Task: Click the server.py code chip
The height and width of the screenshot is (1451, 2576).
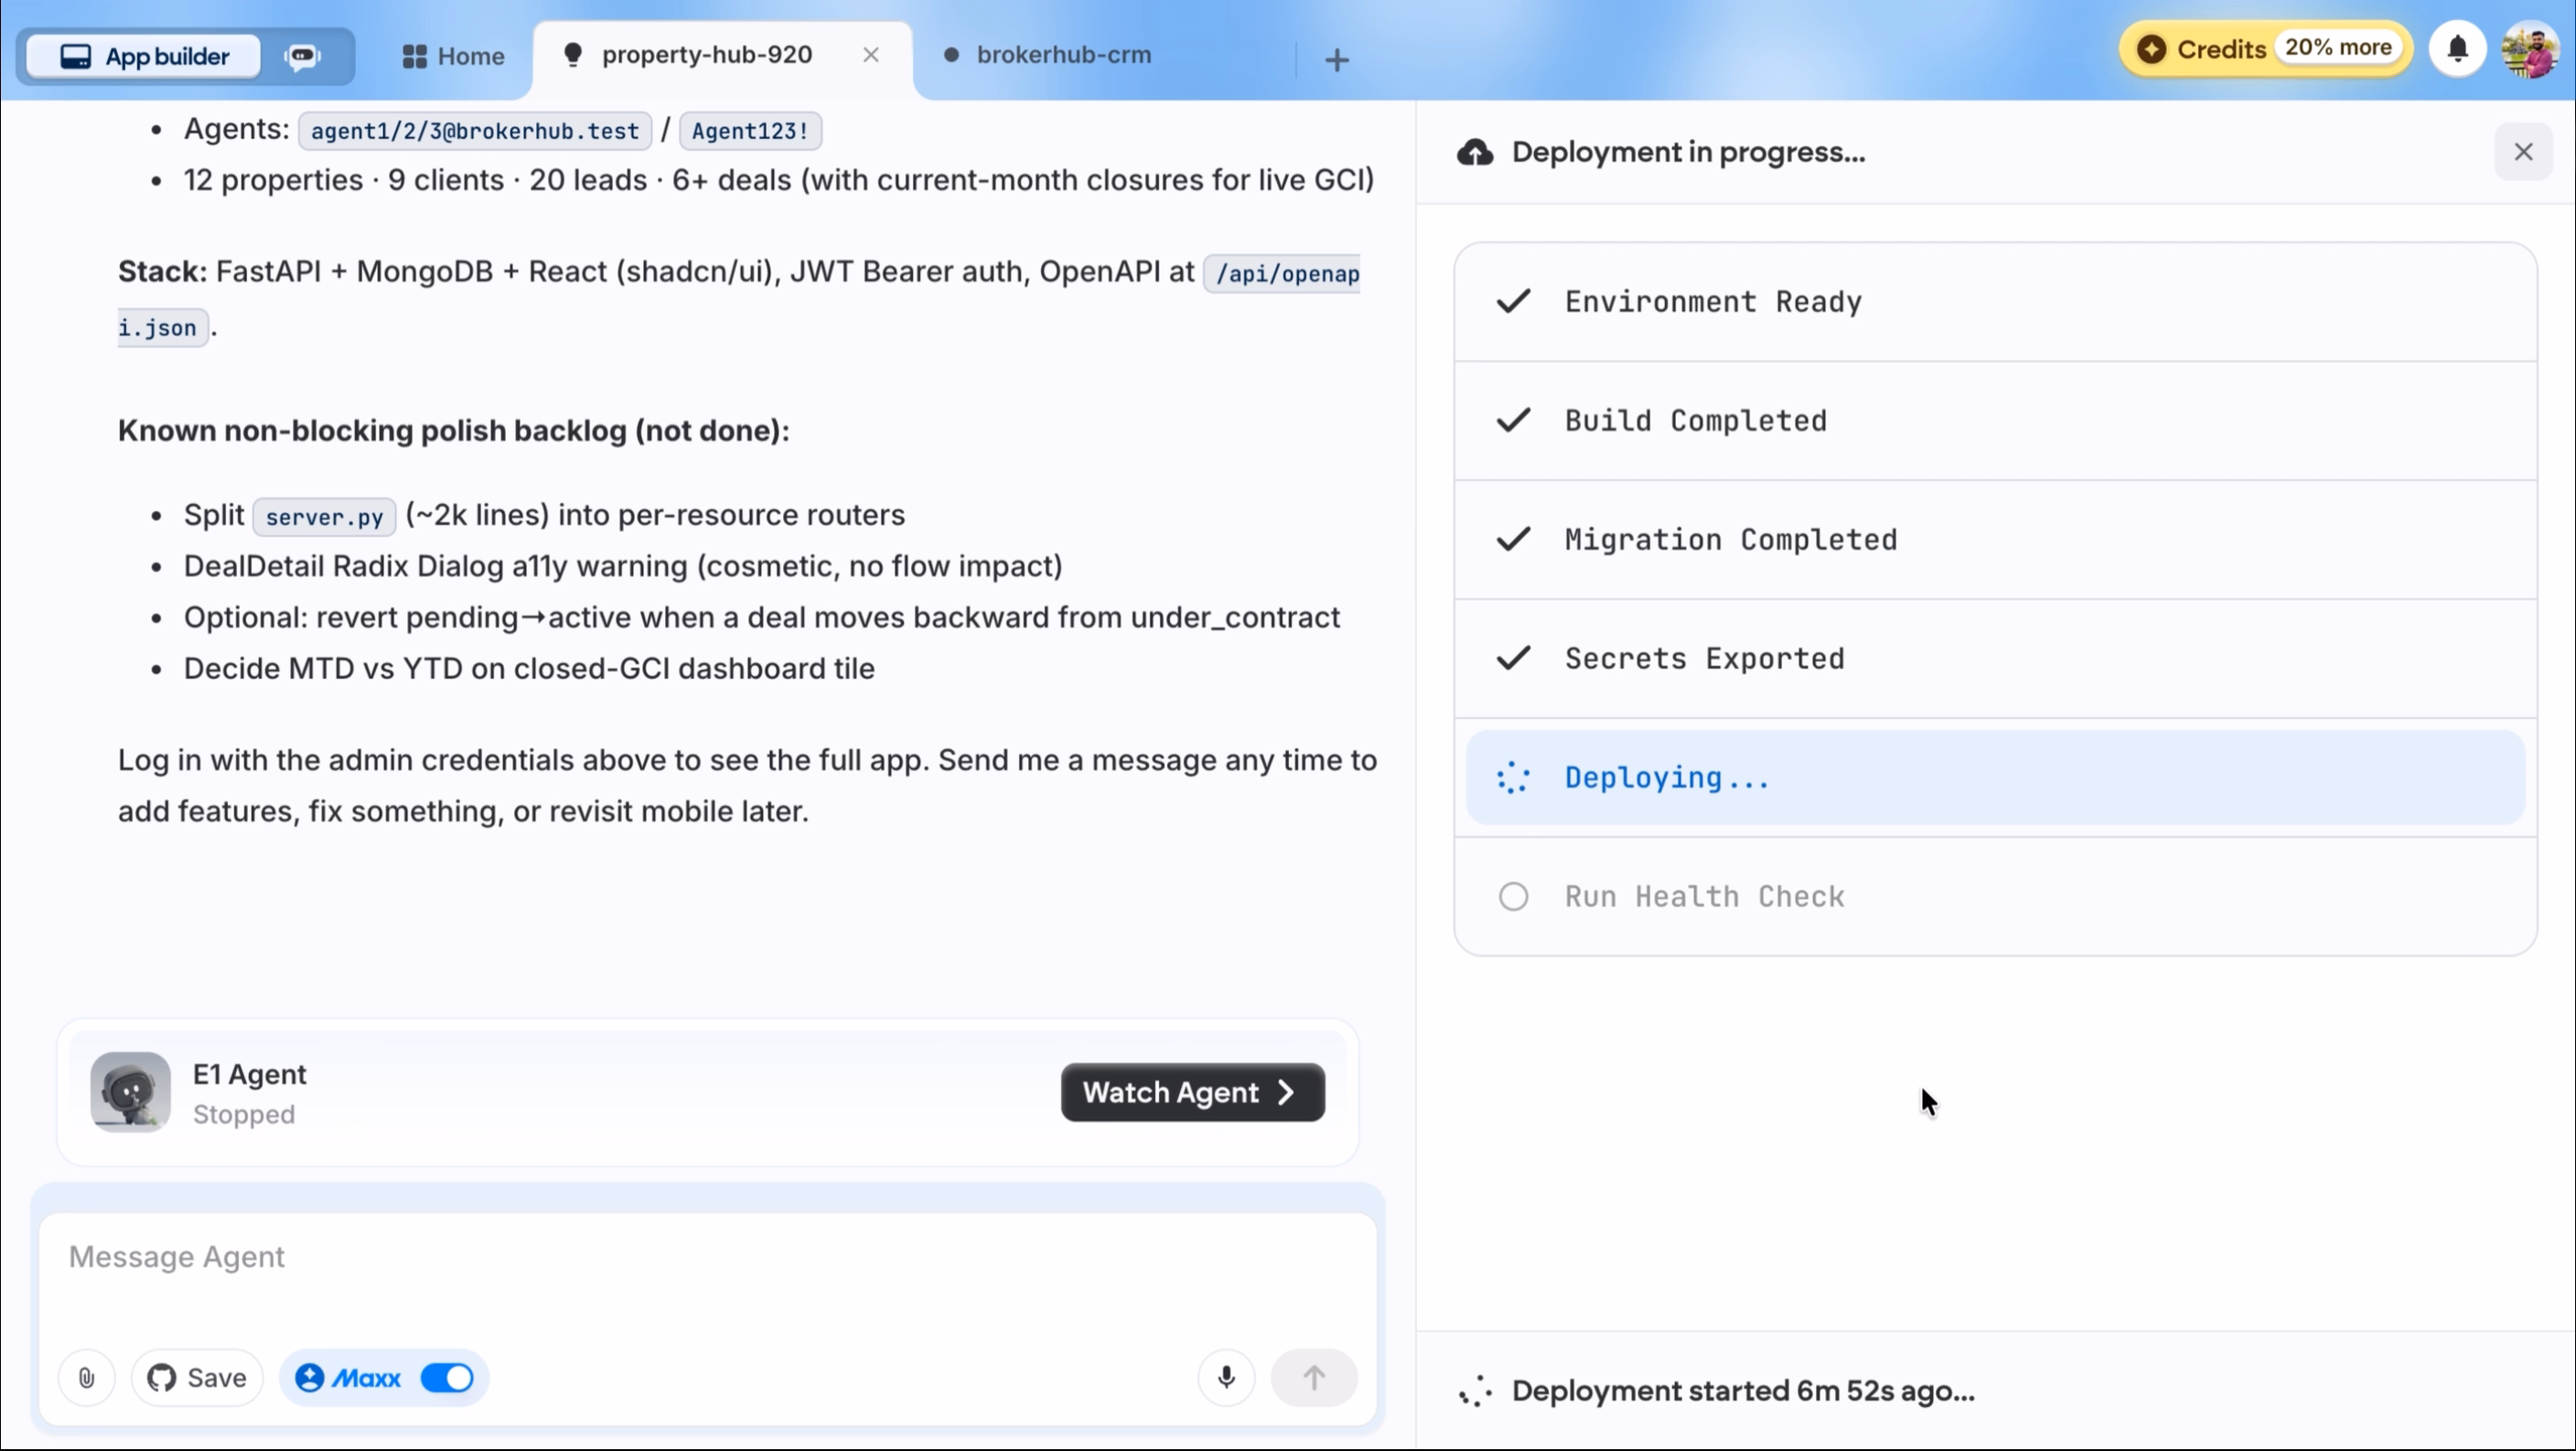Action: pyautogui.click(x=324, y=517)
